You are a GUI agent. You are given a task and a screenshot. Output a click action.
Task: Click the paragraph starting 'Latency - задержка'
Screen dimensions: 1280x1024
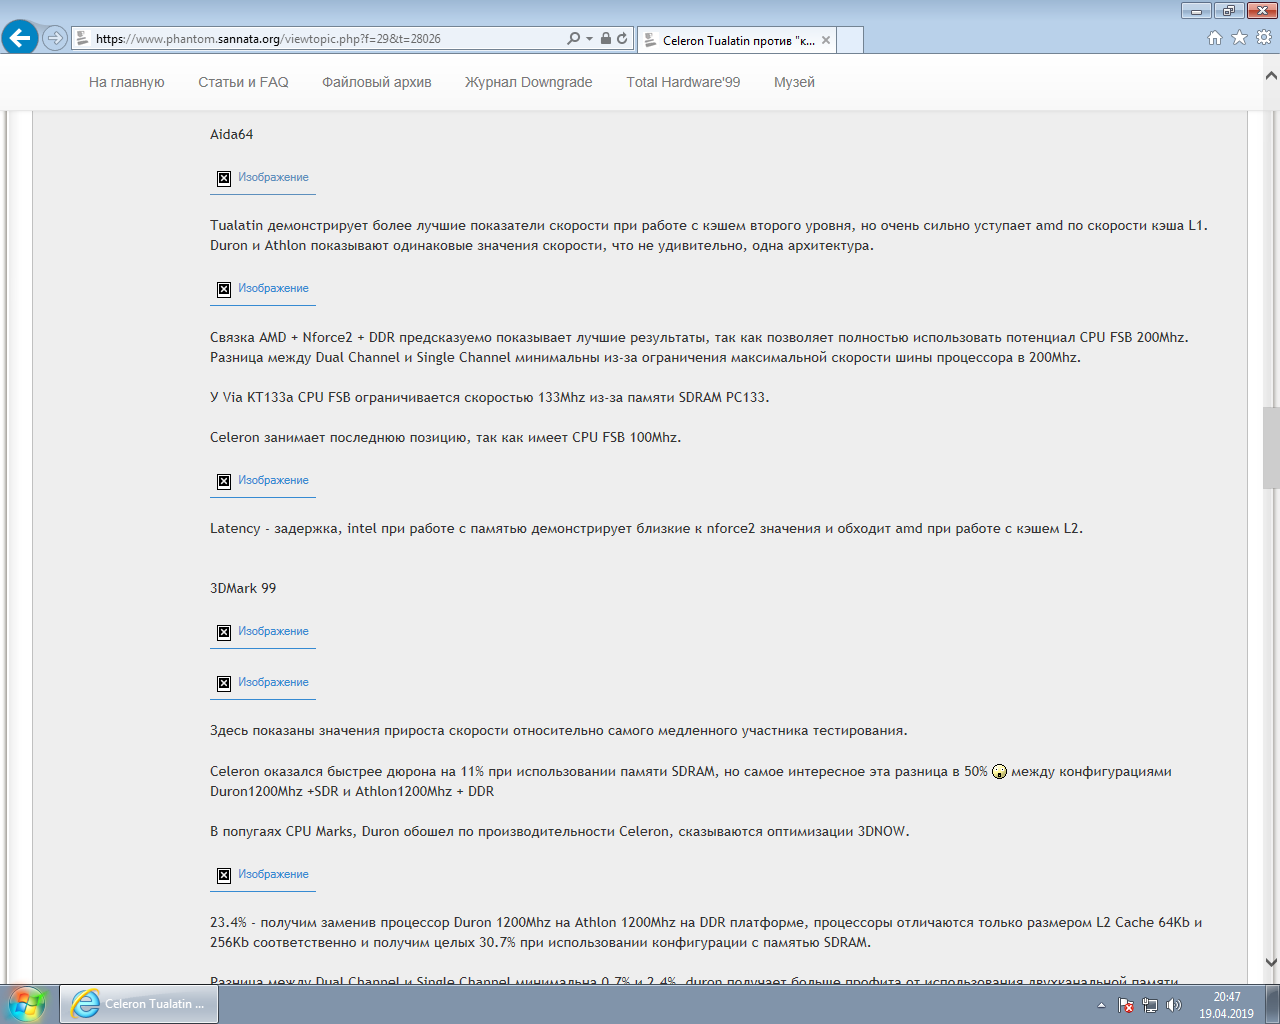pos(646,528)
